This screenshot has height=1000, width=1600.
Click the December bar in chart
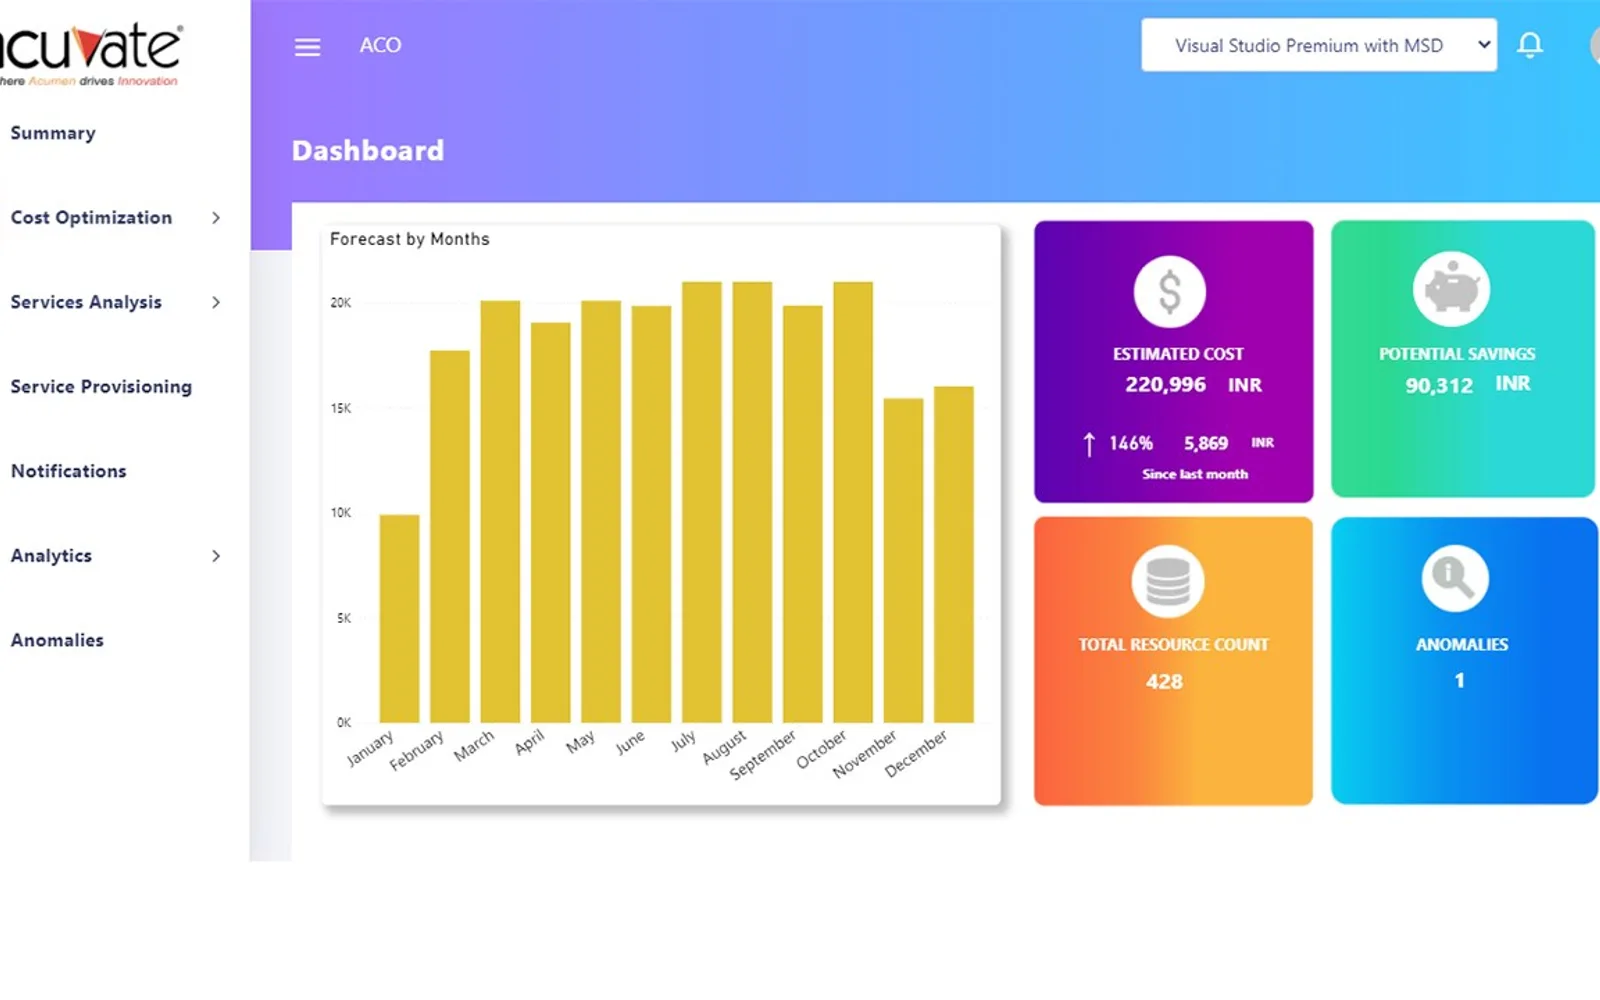tap(953, 555)
